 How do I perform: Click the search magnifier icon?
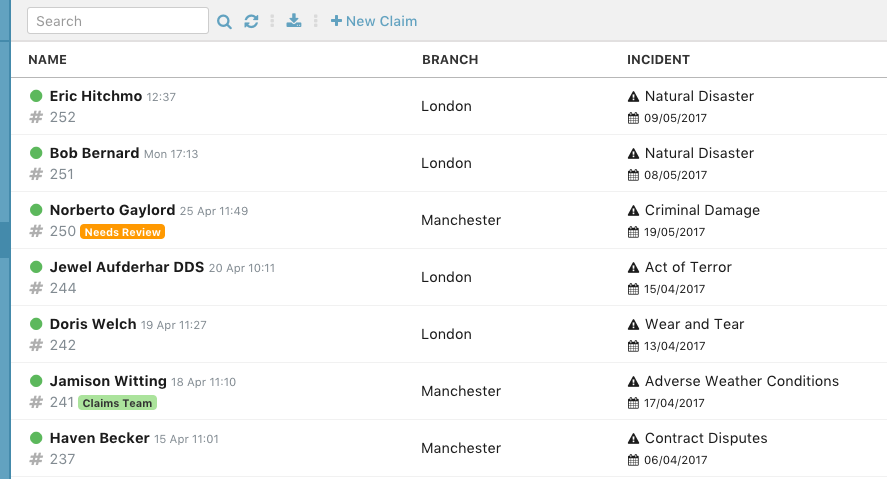(x=224, y=21)
